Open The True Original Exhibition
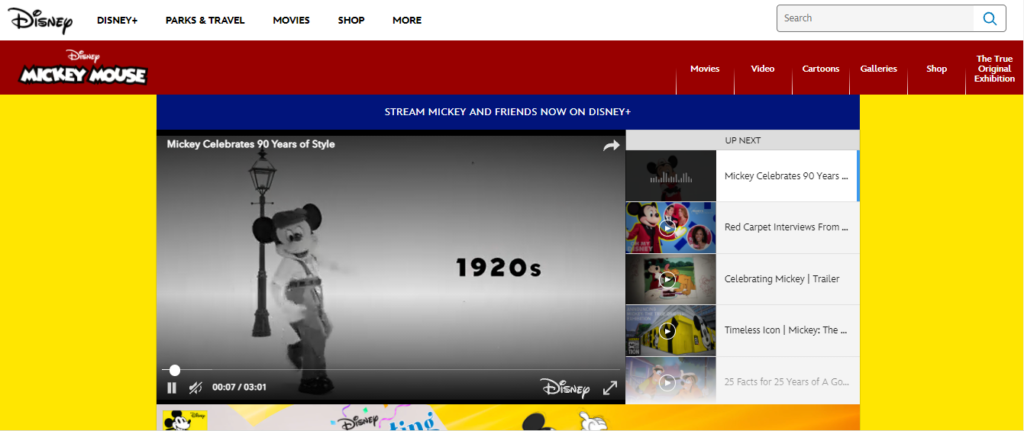Screen dimensions: 1024x431 (995, 69)
